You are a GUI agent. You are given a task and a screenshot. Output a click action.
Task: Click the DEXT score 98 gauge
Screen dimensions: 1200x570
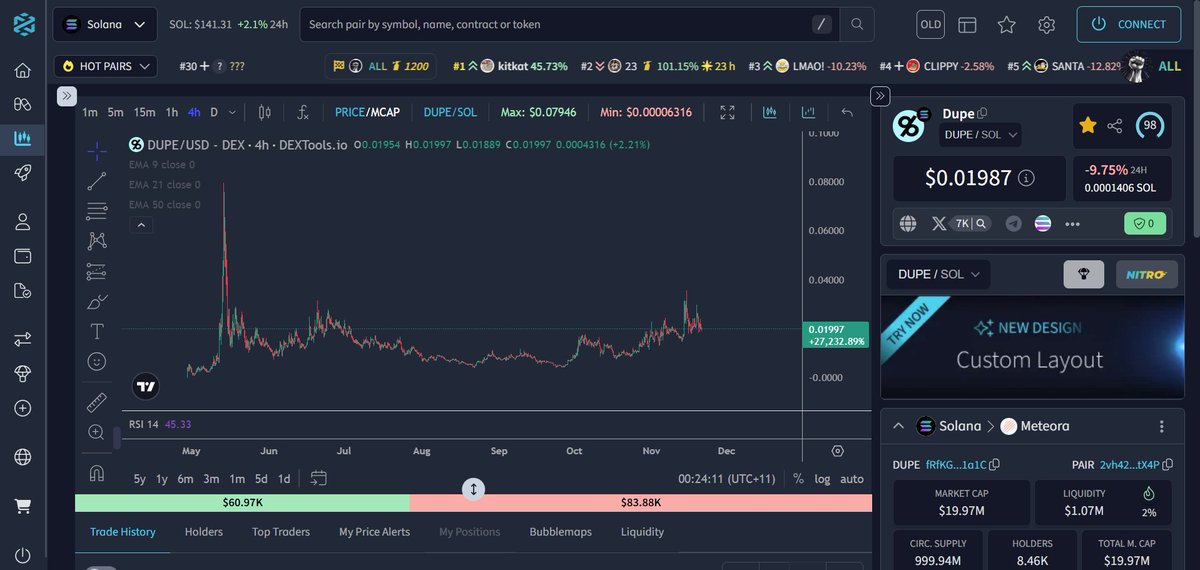tap(1150, 126)
